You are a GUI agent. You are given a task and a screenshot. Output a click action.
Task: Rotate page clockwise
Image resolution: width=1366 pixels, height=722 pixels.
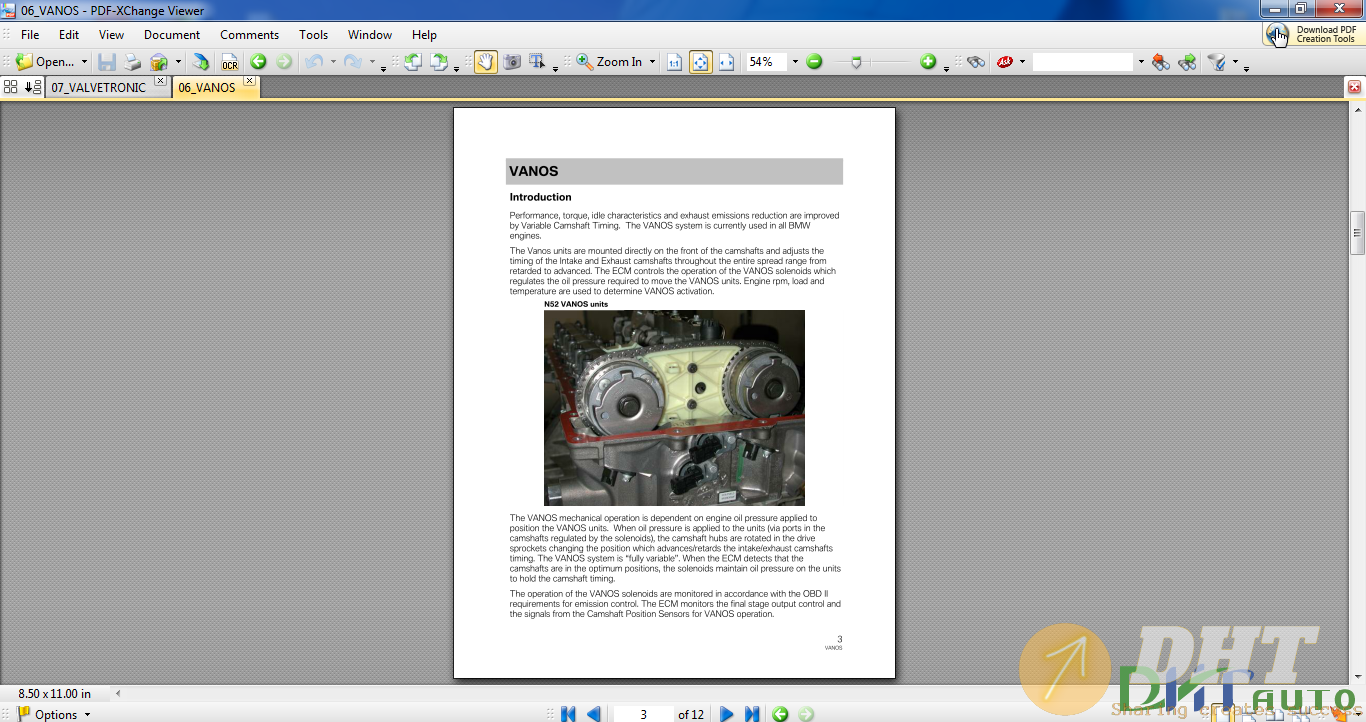[439, 62]
